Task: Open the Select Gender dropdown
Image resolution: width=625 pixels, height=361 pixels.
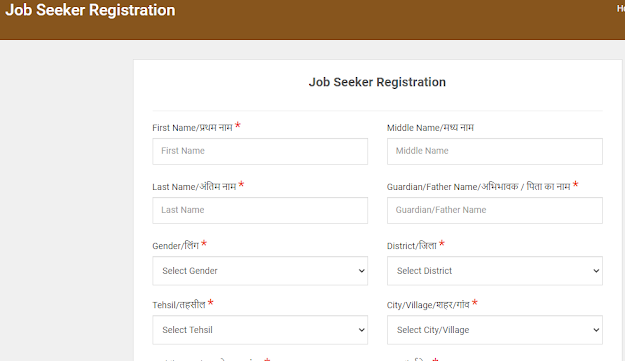Action: click(x=260, y=271)
